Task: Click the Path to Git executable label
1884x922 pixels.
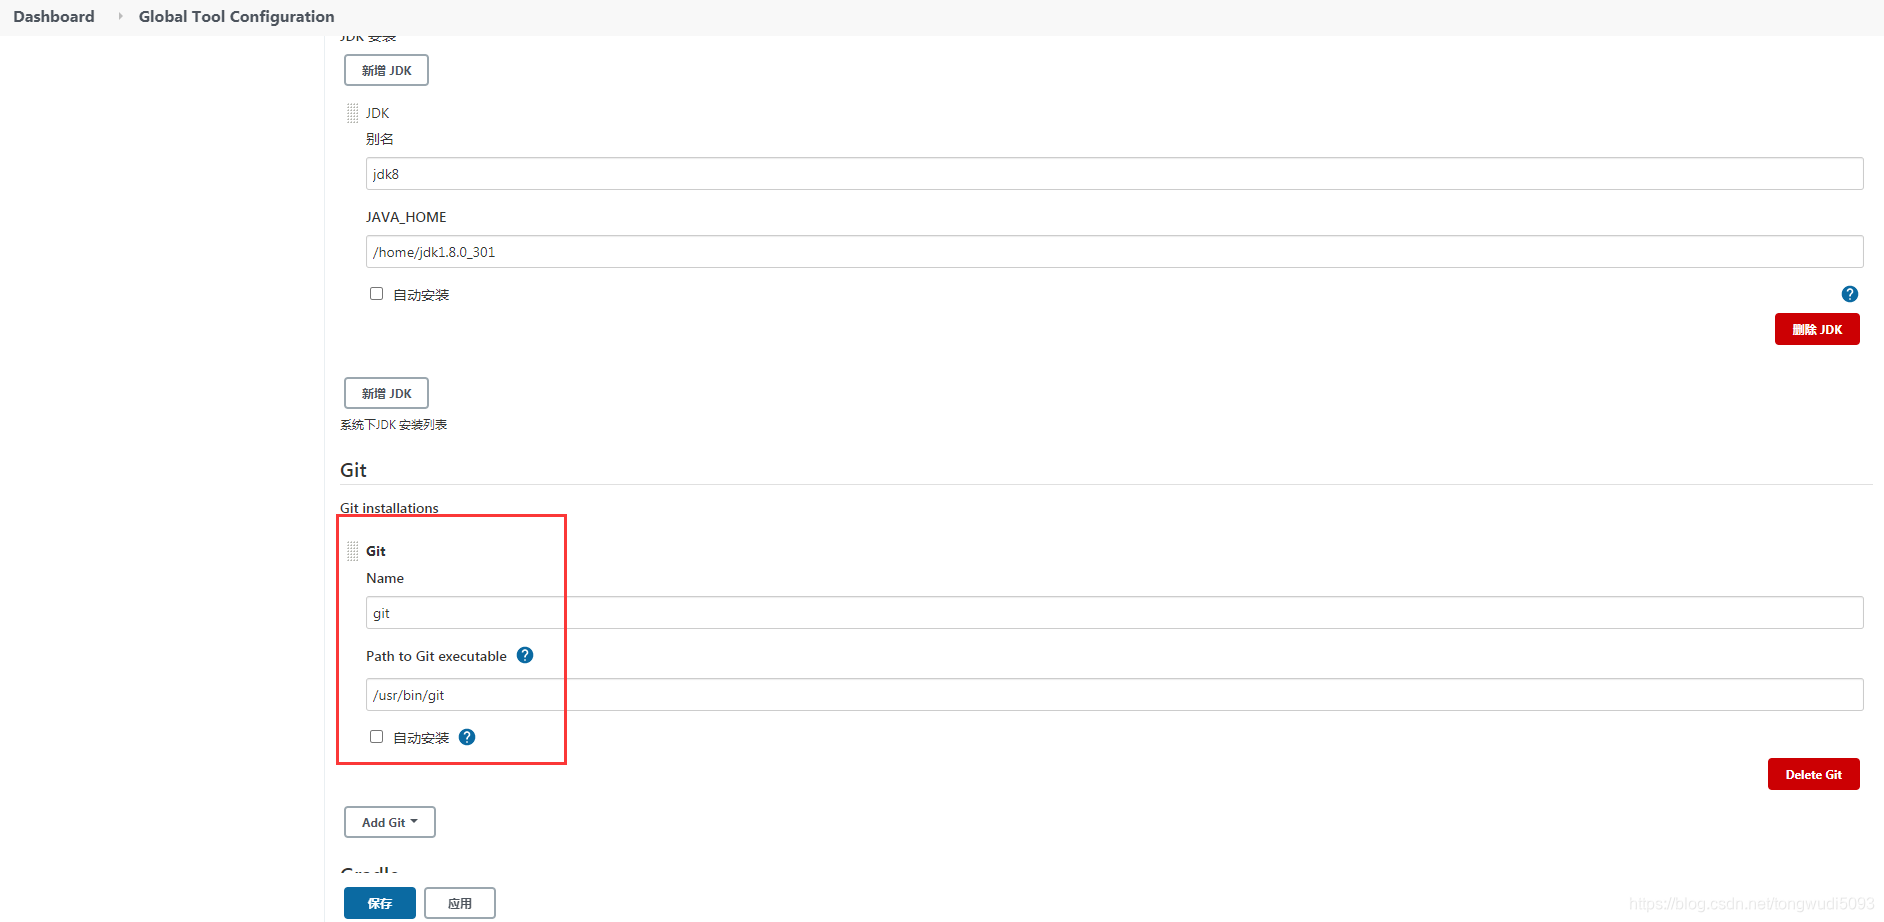Action: (x=436, y=656)
